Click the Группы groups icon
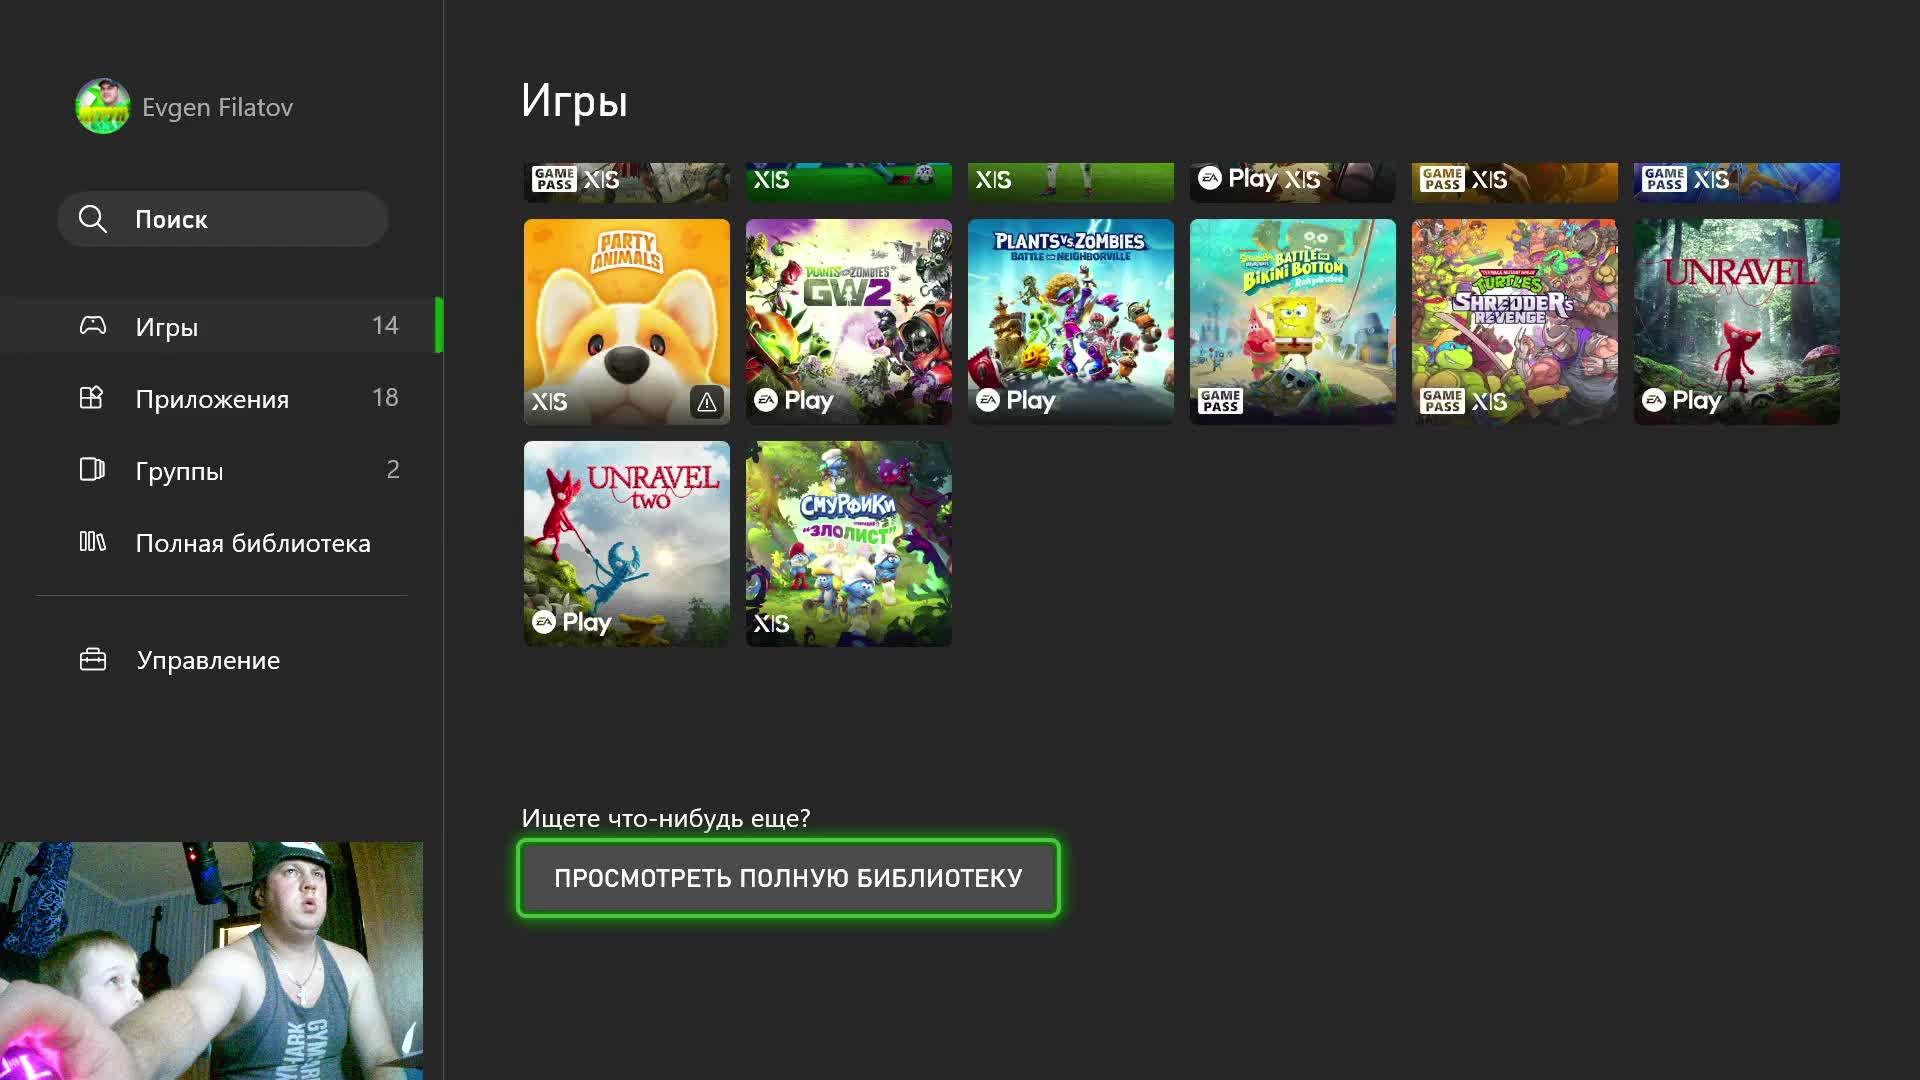 pyautogui.click(x=92, y=470)
